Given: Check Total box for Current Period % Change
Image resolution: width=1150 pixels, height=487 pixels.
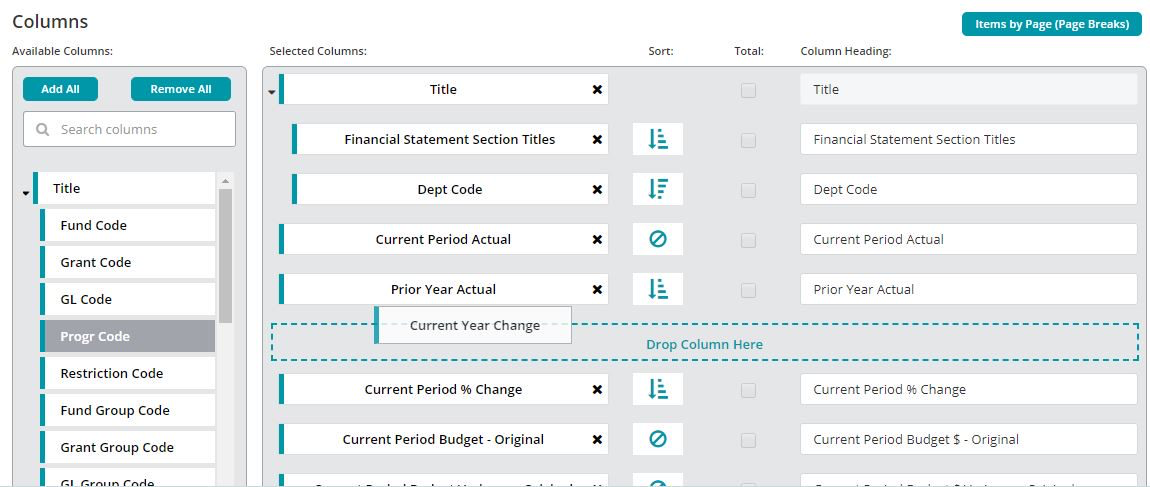Looking at the screenshot, I should 748,390.
